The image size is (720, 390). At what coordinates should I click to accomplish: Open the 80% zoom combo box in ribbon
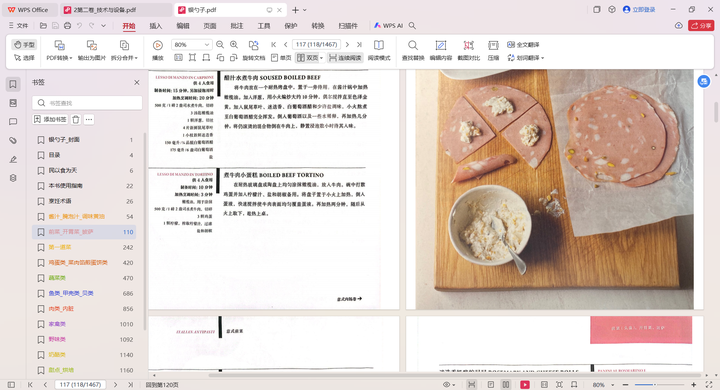point(191,45)
